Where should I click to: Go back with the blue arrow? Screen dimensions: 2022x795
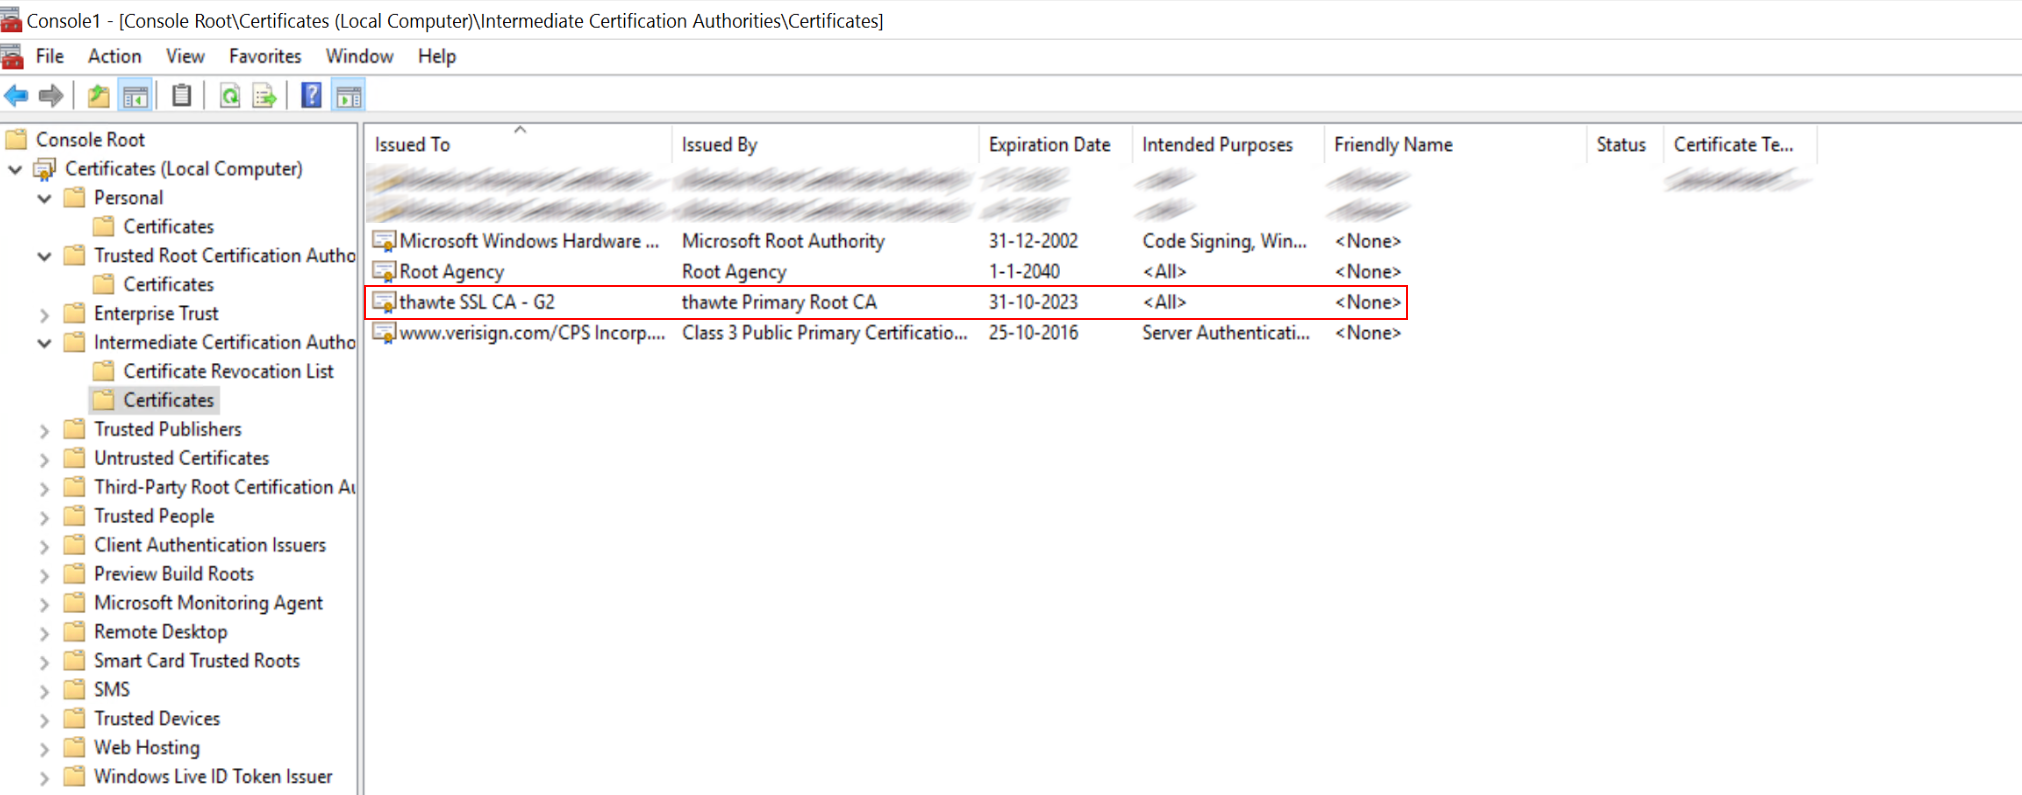tap(16, 96)
